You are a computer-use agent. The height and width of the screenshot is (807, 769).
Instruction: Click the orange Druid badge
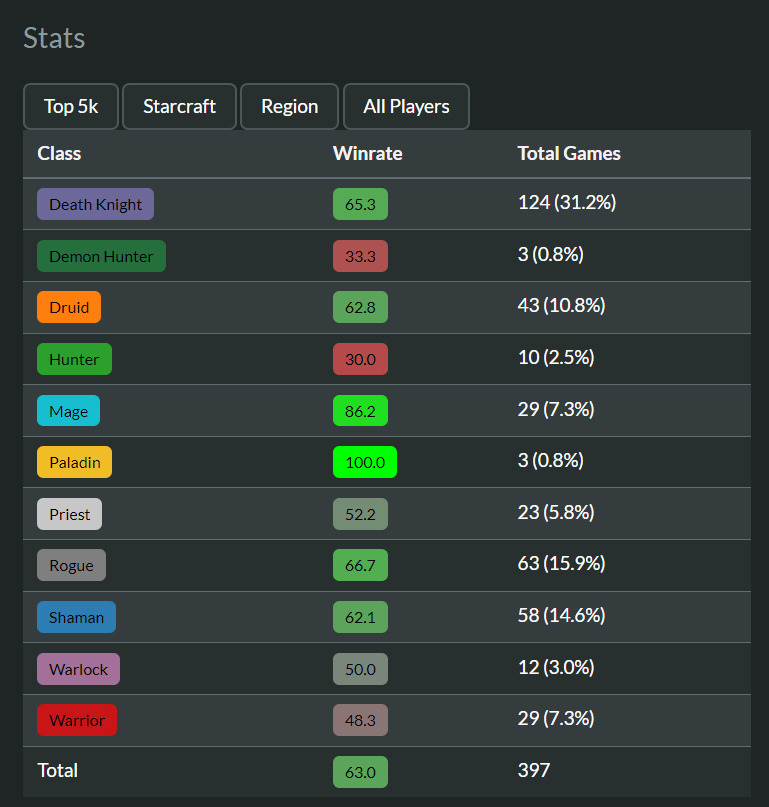point(69,307)
